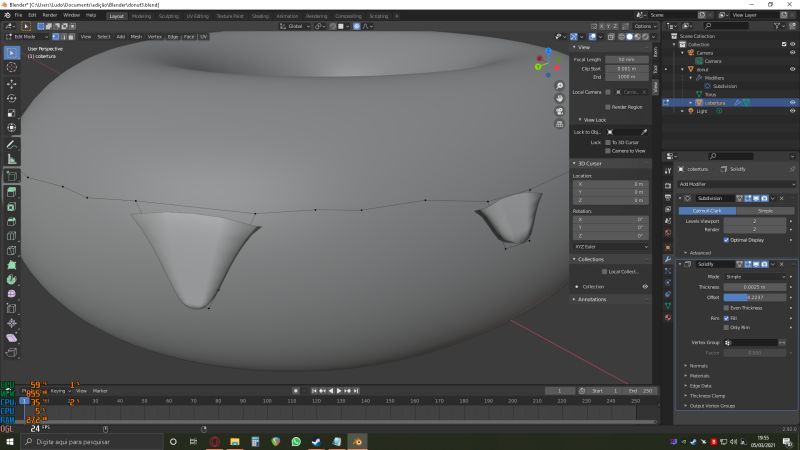This screenshot has width=800, height=450.
Task: Open the Render menu
Action: coord(49,15)
